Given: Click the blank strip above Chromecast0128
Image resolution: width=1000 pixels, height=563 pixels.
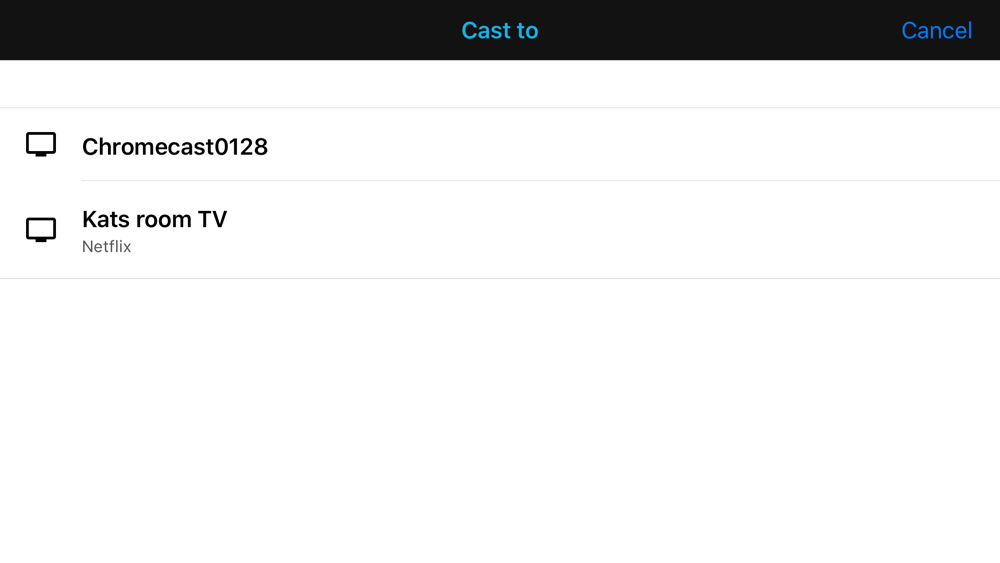Looking at the screenshot, I should 500,84.
